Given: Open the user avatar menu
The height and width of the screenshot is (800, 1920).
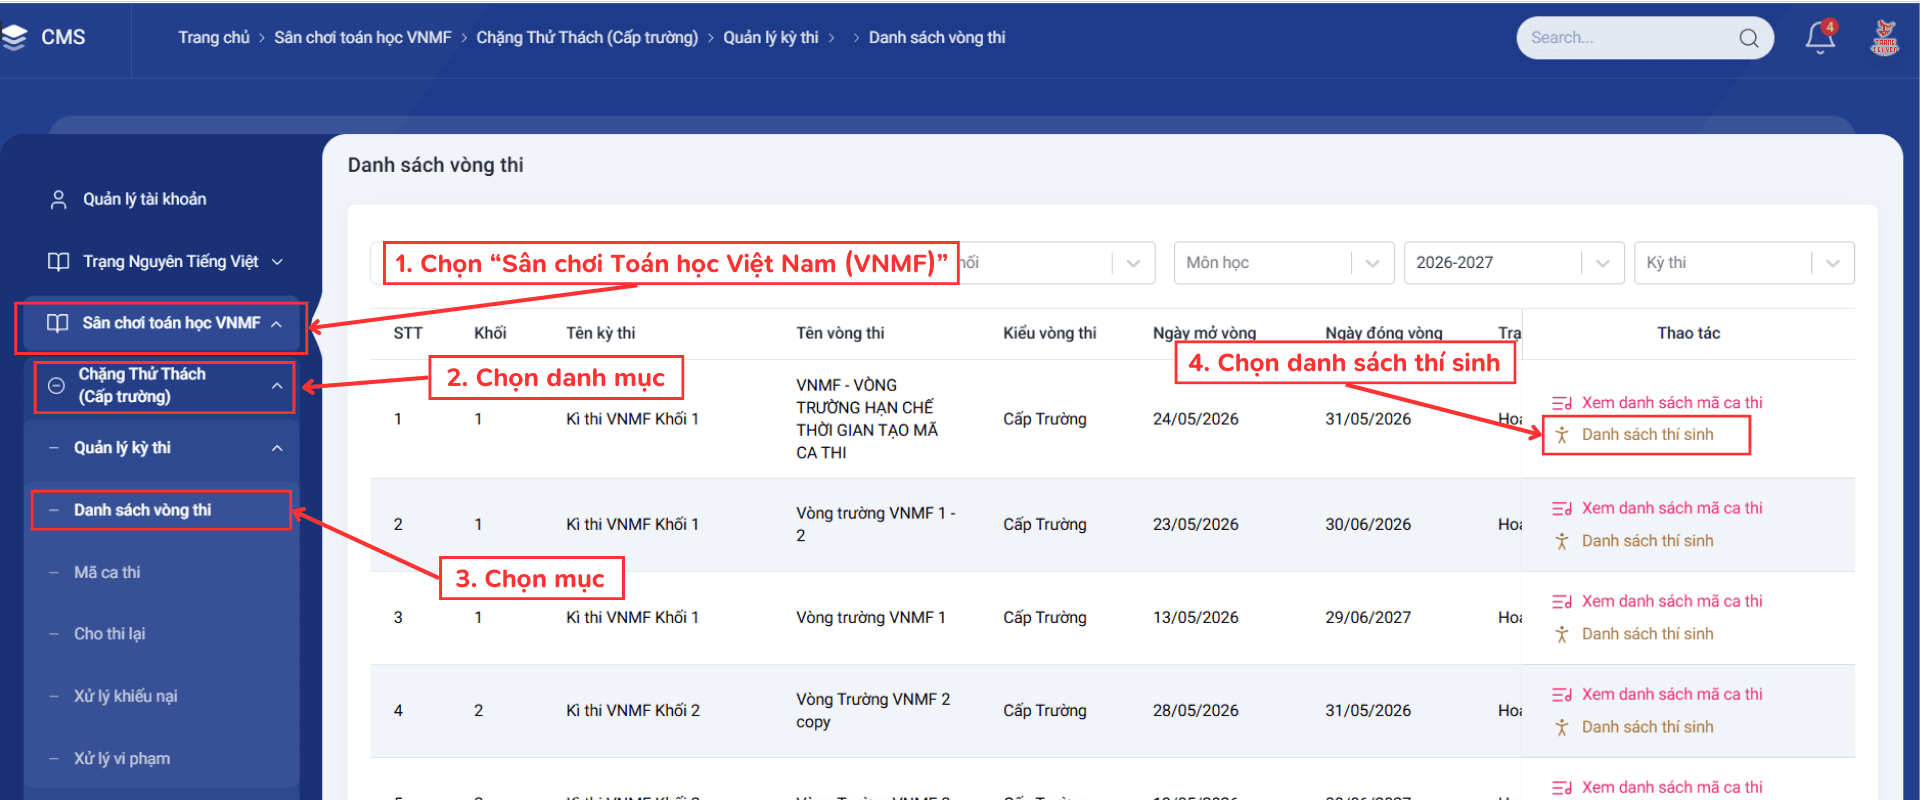Looking at the screenshot, I should tap(1885, 37).
